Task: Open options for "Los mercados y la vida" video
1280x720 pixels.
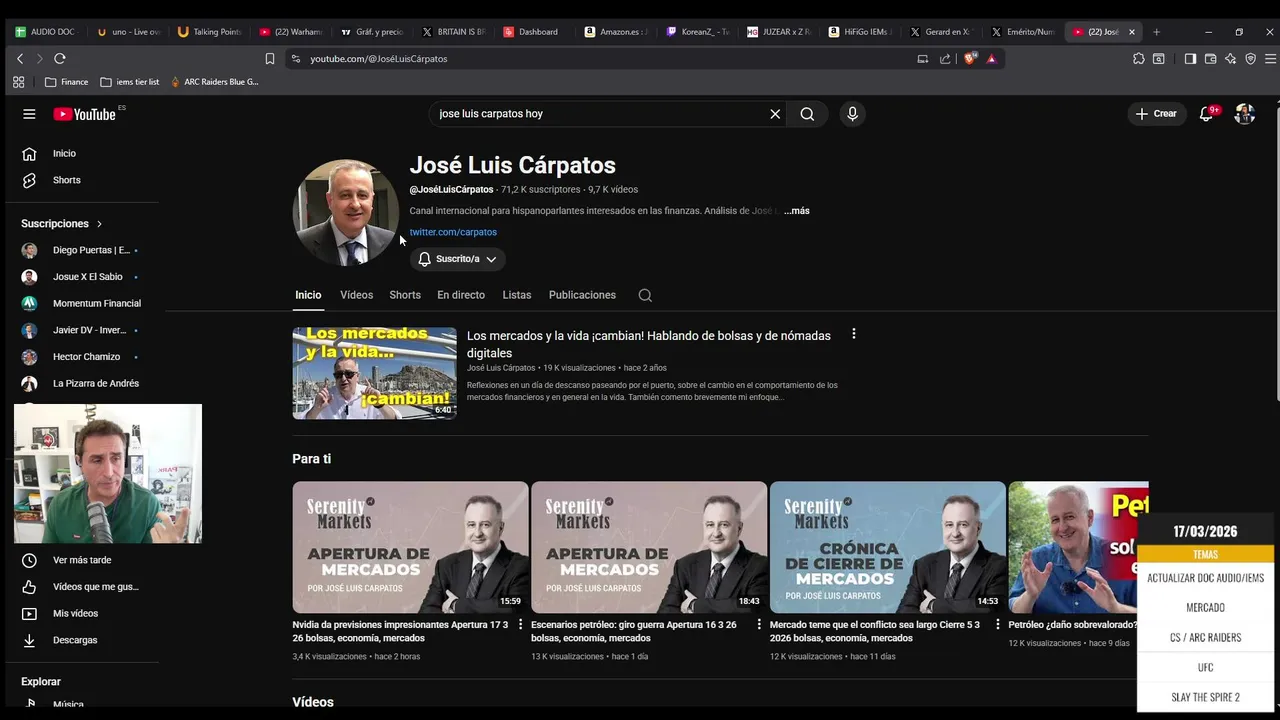Action: [x=853, y=334]
